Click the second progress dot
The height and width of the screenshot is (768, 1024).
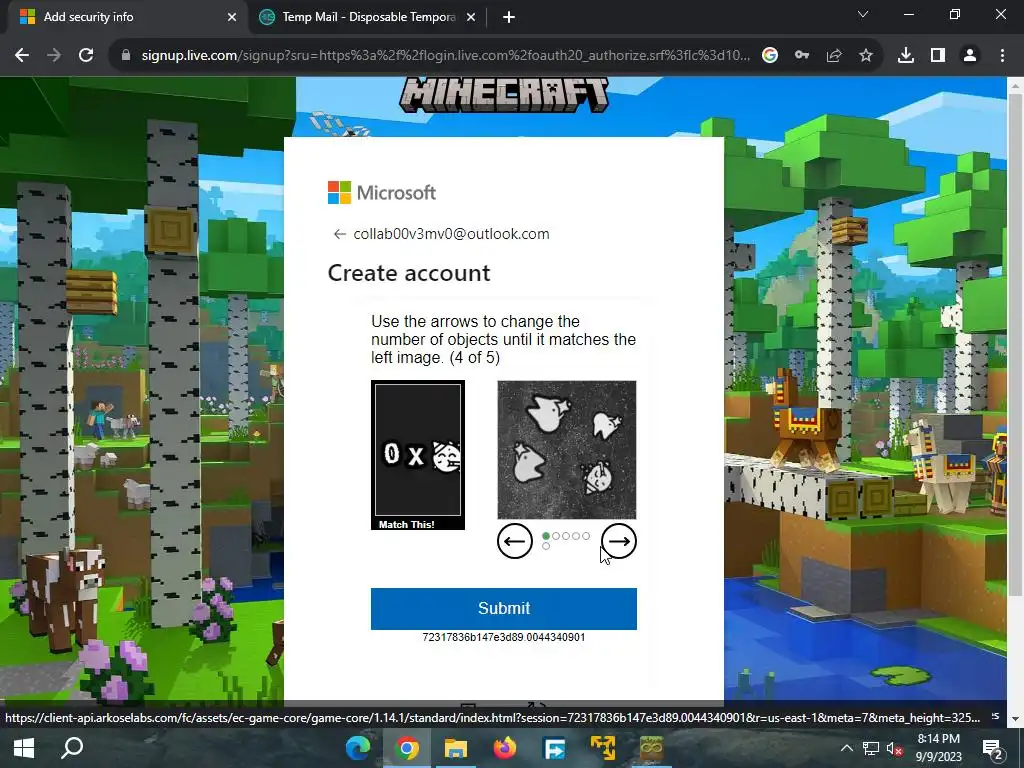[556, 536]
